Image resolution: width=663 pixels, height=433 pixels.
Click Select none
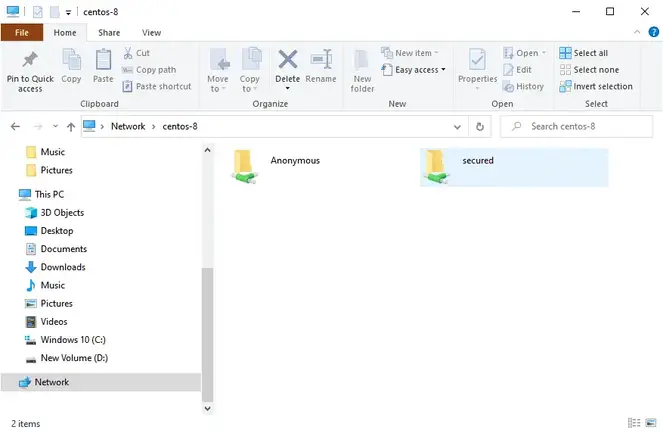tap(589, 70)
